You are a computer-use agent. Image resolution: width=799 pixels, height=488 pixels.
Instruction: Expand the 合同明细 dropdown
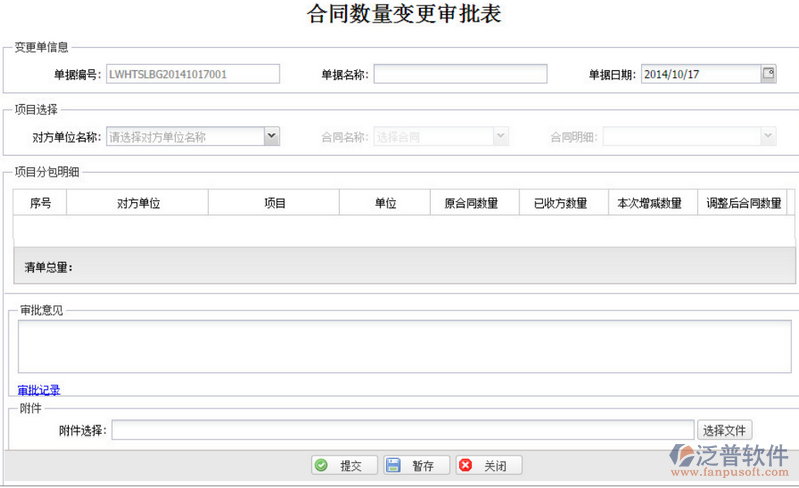click(768, 137)
